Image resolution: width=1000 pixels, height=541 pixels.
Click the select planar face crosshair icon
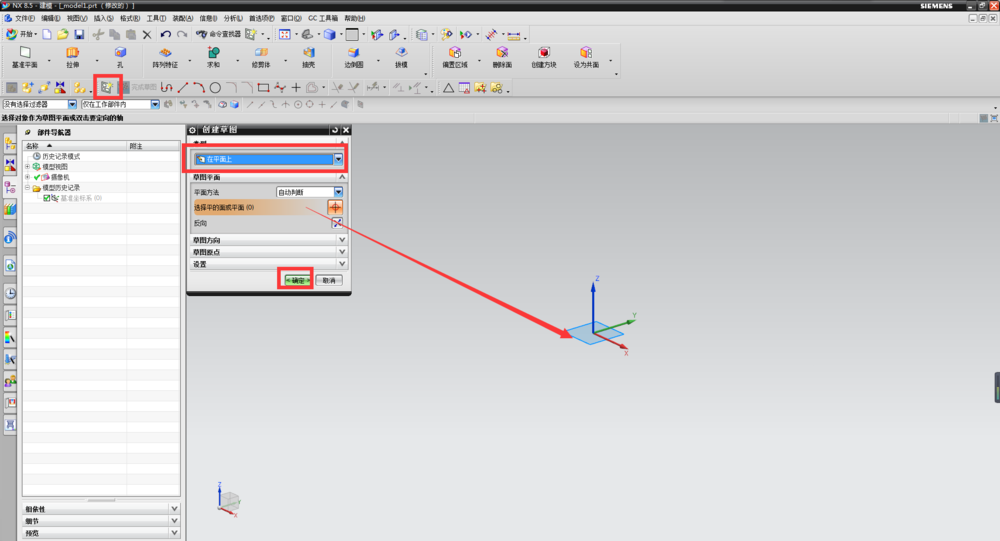[335, 207]
